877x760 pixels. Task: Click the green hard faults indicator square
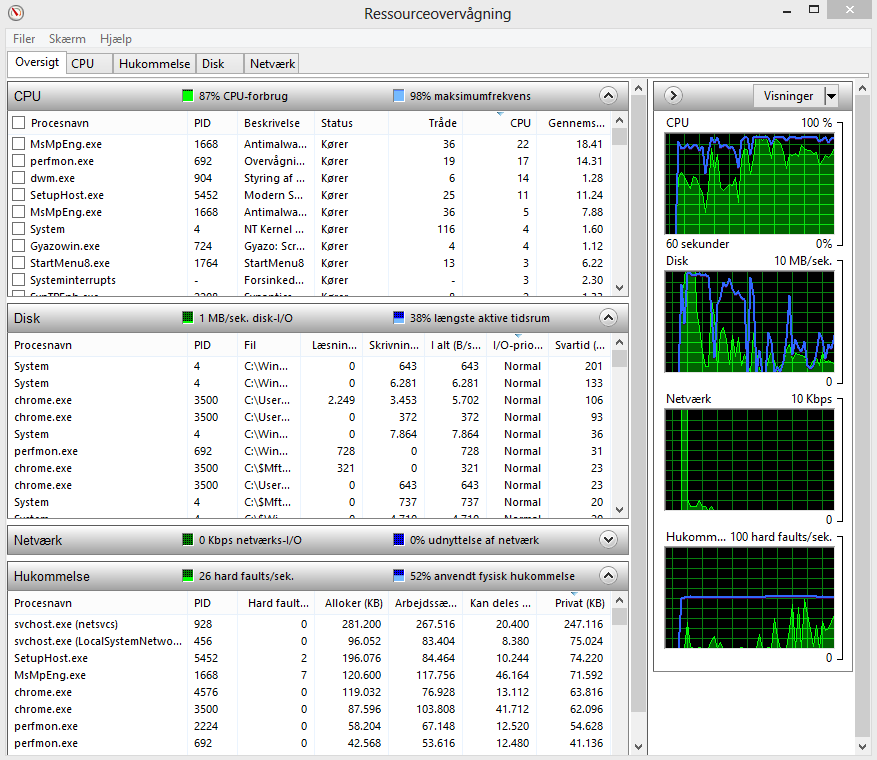(x=188, y=575)
